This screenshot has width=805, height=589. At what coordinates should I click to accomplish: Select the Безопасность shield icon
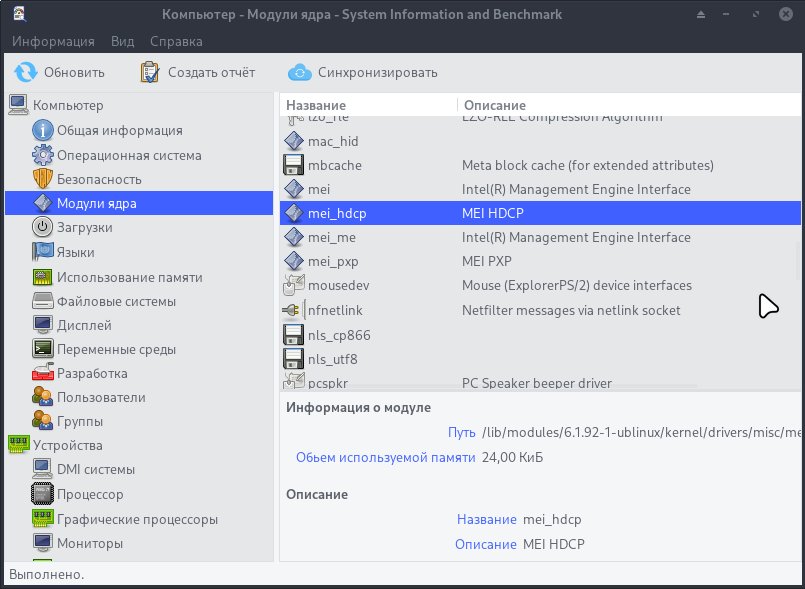pyautogui.click(x=42, y=179)
